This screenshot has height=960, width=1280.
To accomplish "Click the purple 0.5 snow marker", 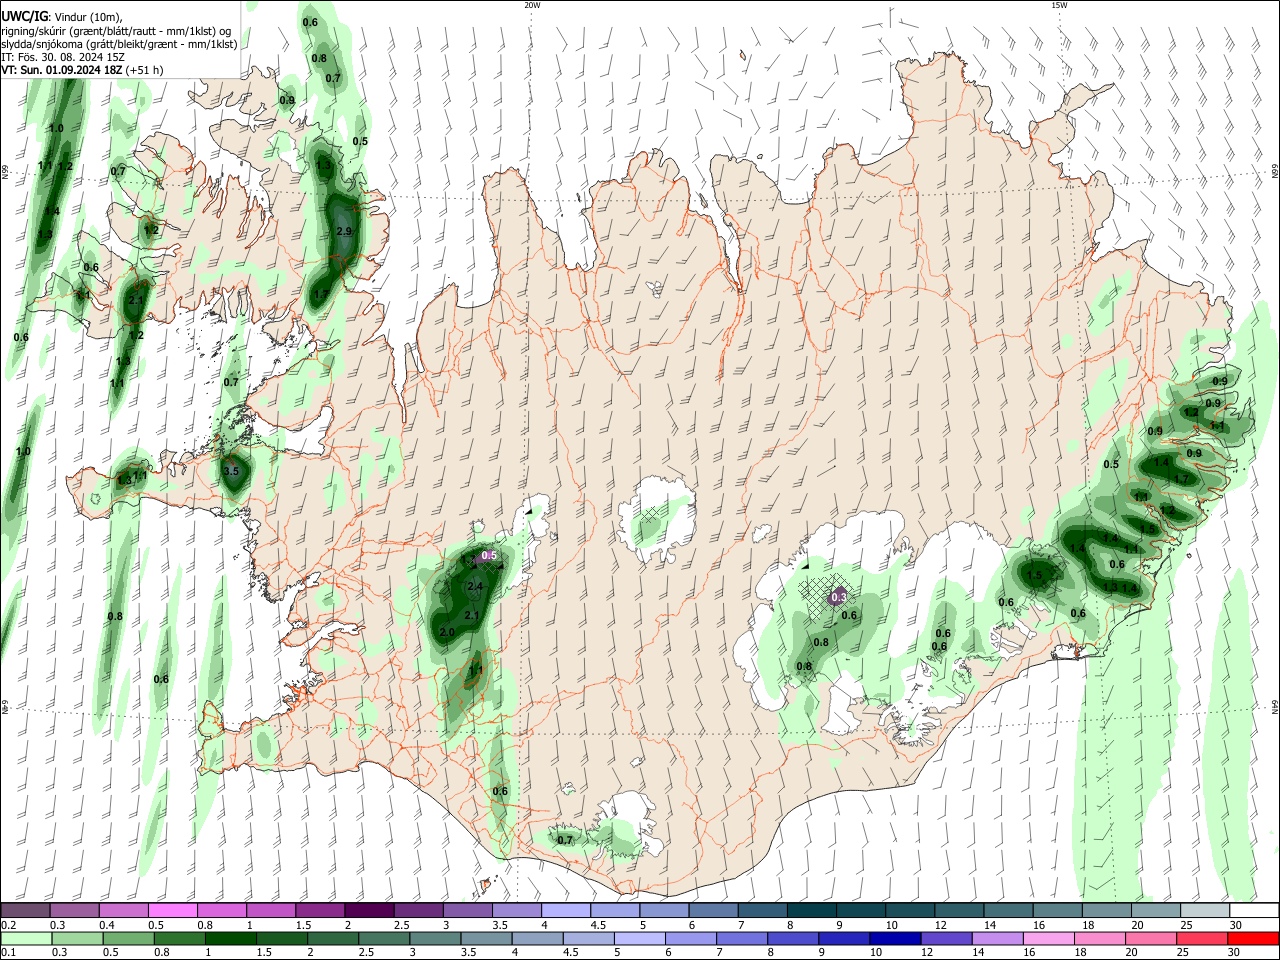I will (489, 556).
